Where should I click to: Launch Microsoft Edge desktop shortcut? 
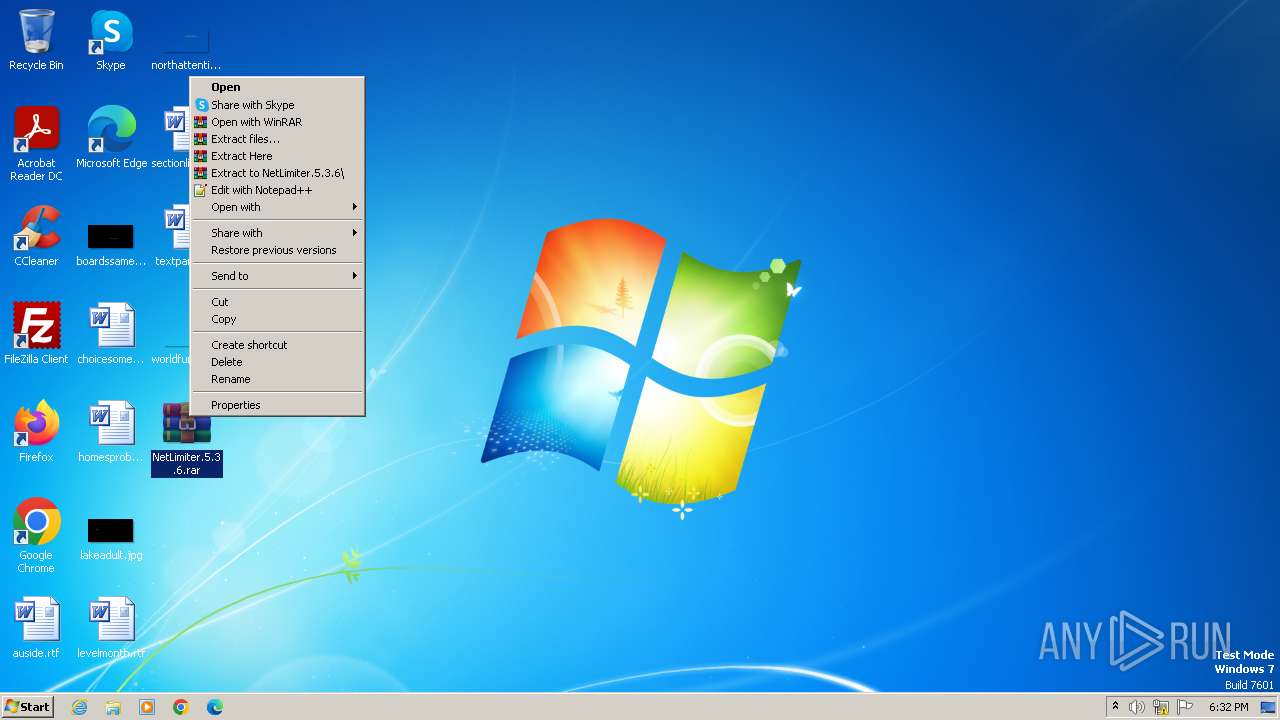(111, 137)
